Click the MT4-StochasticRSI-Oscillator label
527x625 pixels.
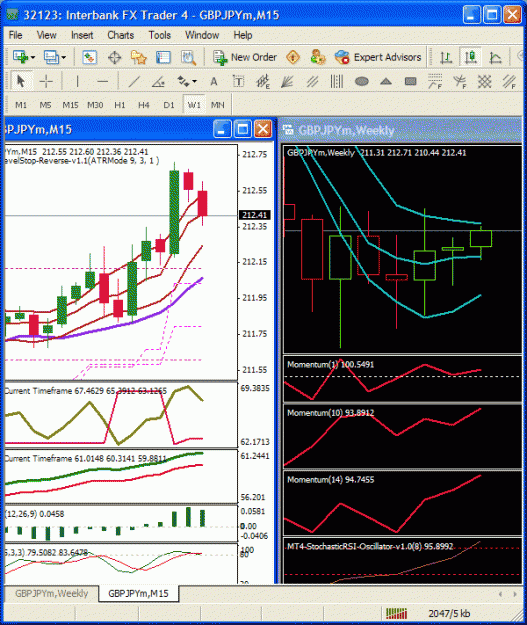pos(370,546)
